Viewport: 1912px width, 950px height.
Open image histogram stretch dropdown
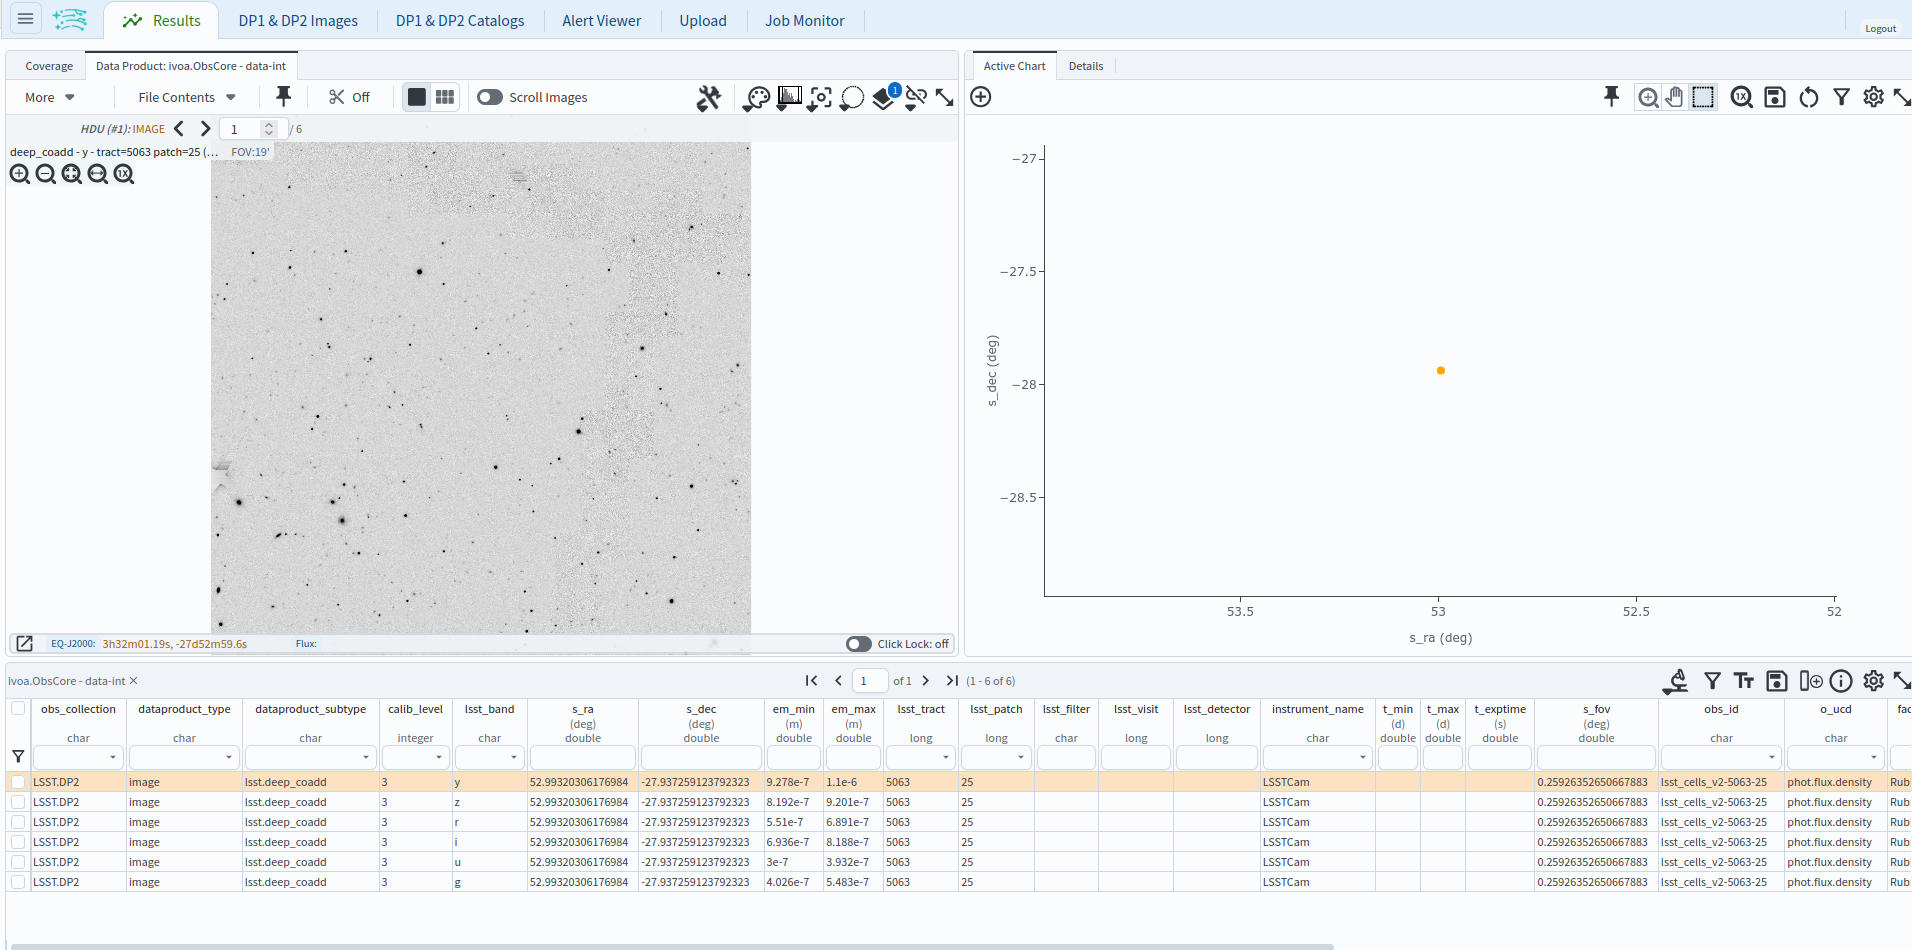[789, 98]
